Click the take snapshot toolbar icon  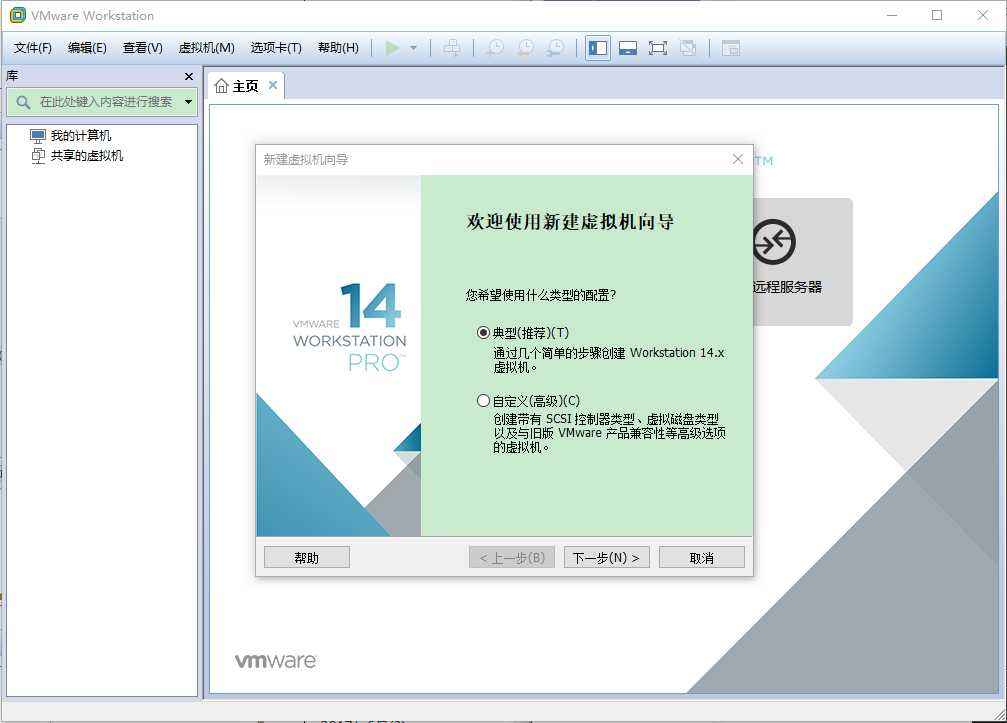pyautogui.click(x=495, y=48)
